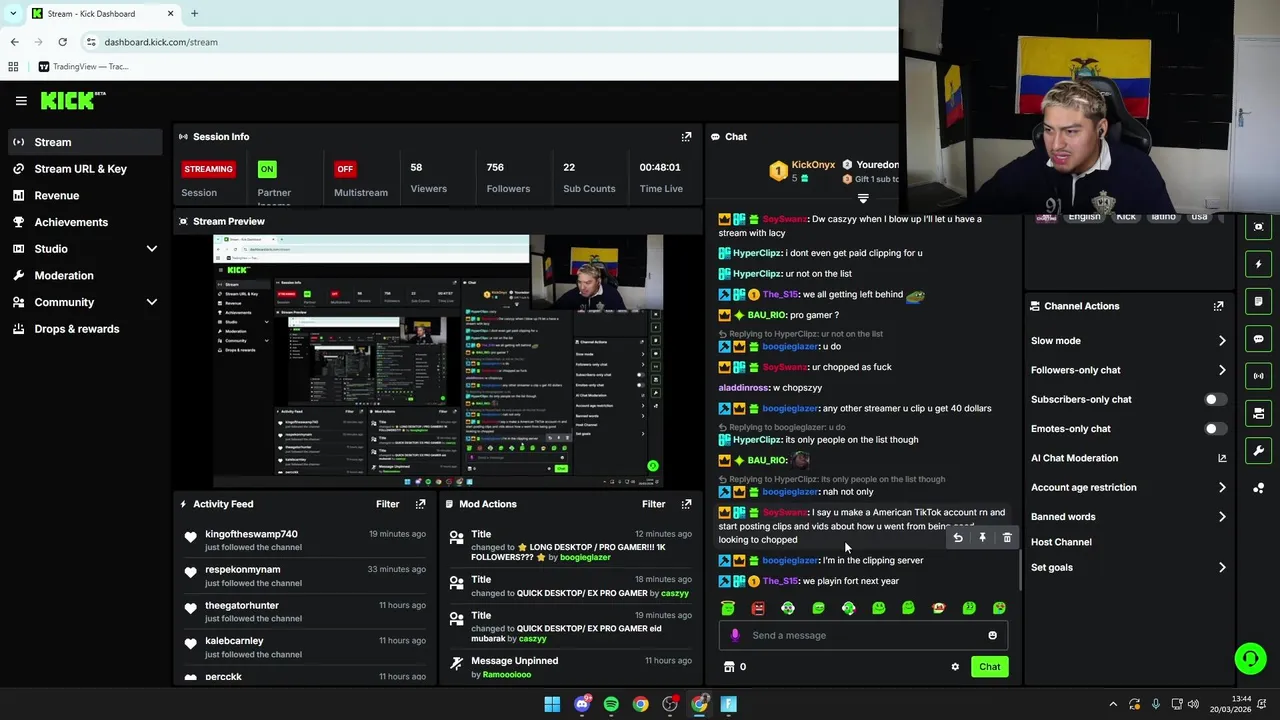This screenshot has height=720, width=1280.
Task: Open AI Chat Moderation external link icon
Action: 1222,458
